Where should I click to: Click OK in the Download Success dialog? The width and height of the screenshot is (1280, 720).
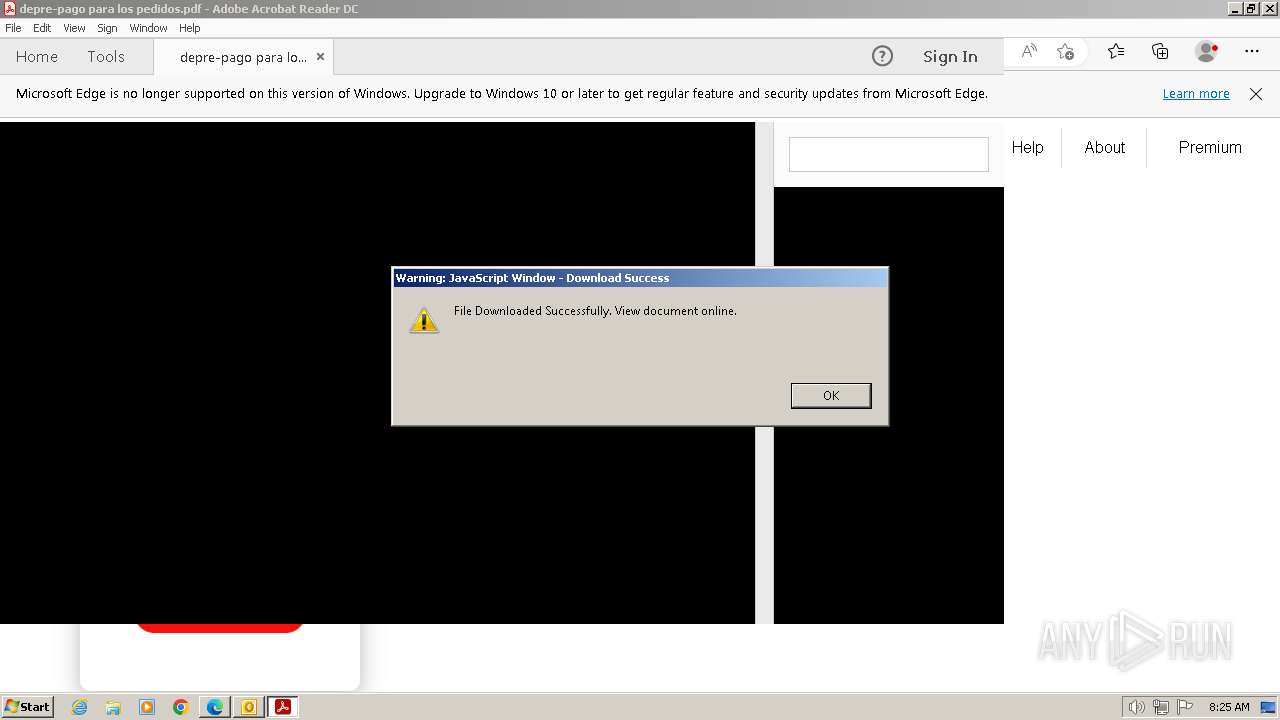point(831,396)
